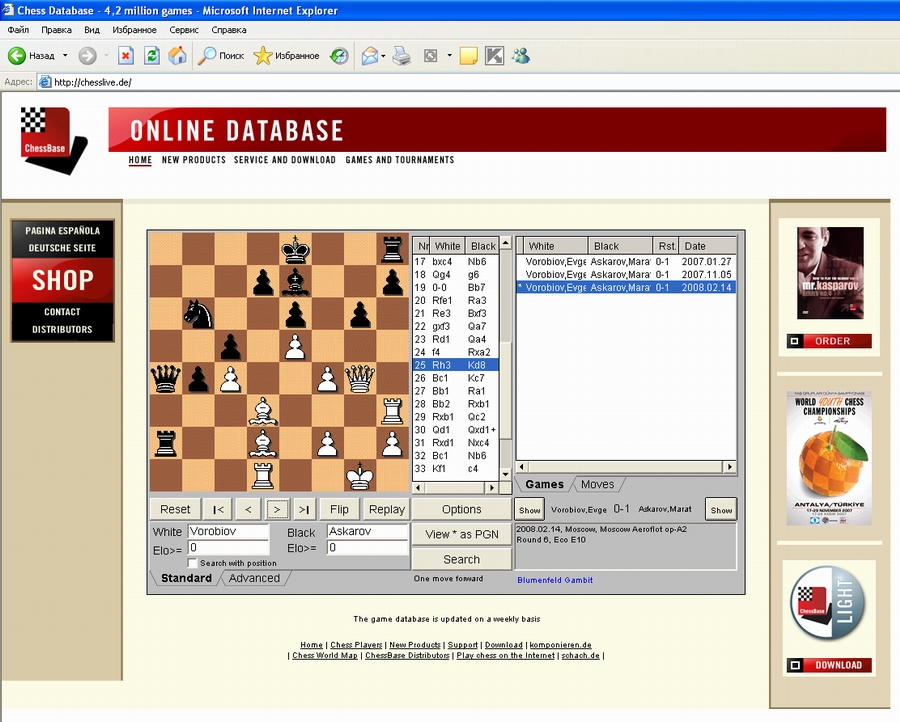Jump to the last move button

pos(305,509)
